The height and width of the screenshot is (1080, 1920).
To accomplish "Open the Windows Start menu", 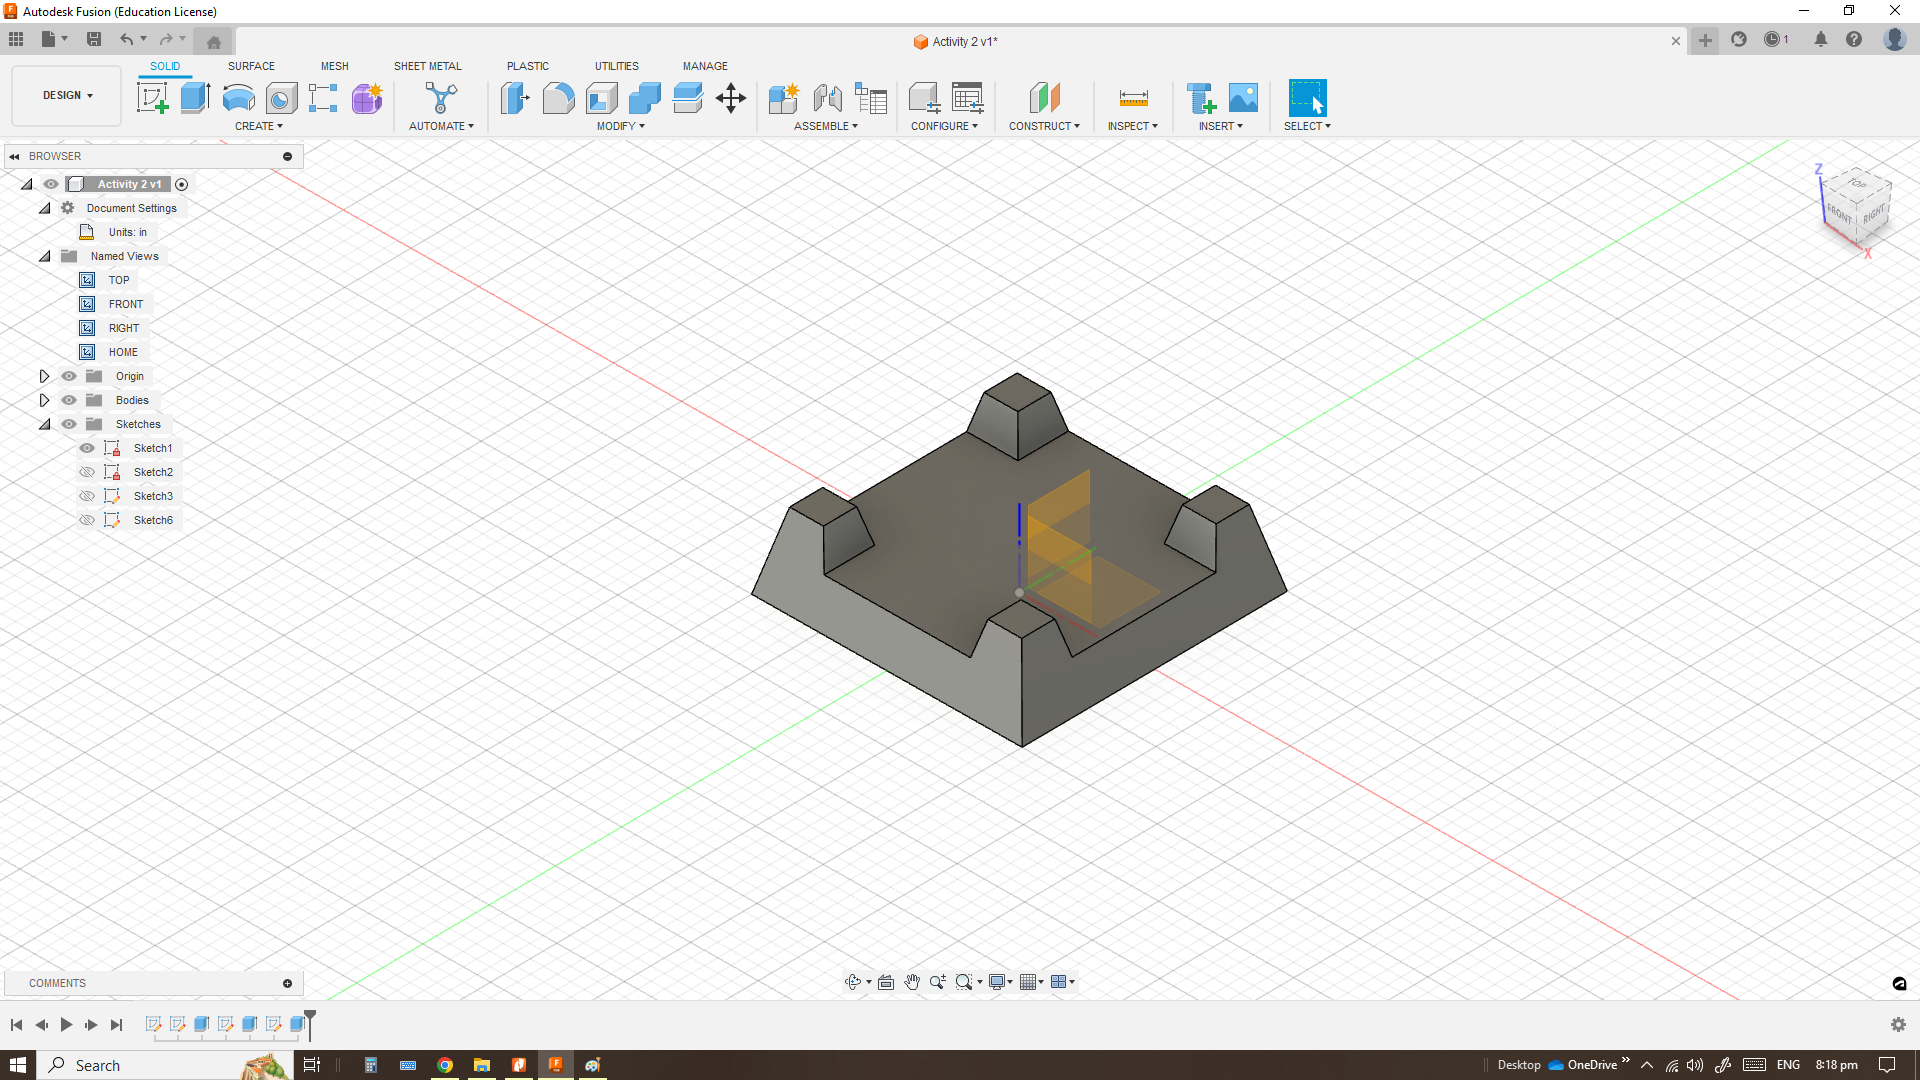I will coord(18,1065).
